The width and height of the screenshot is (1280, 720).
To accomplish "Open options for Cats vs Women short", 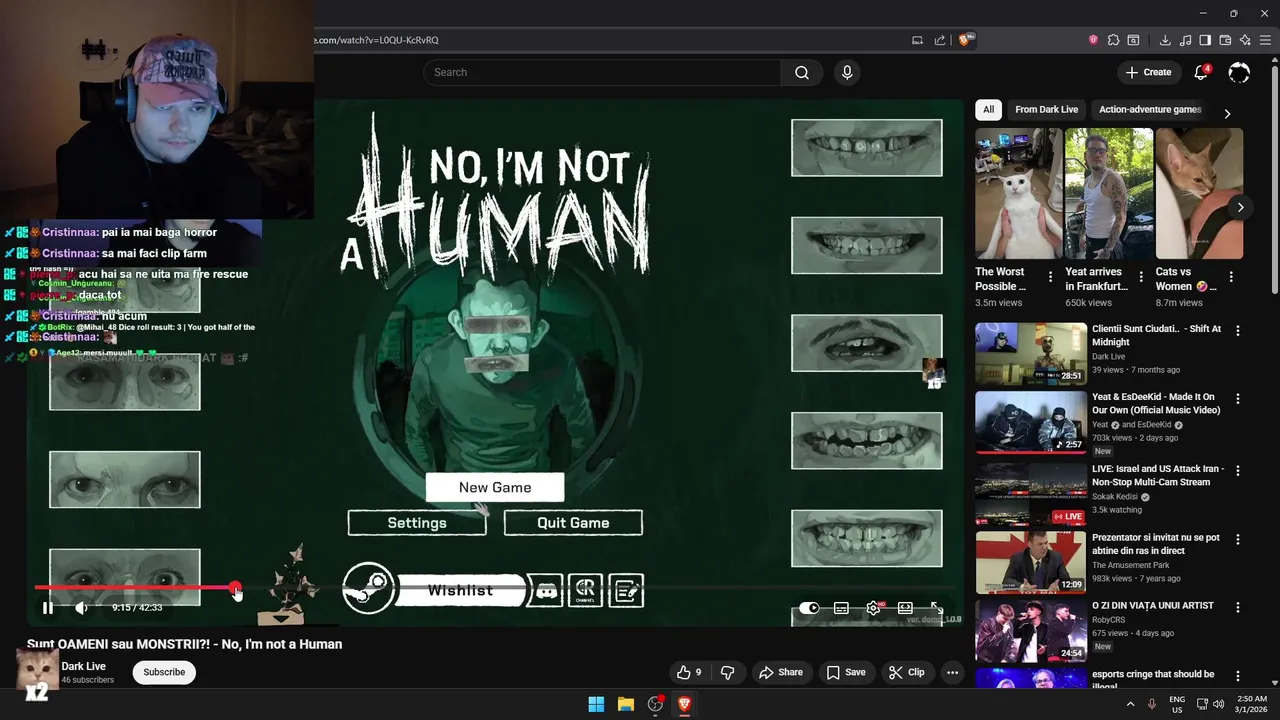I will tap(1231, 277).
